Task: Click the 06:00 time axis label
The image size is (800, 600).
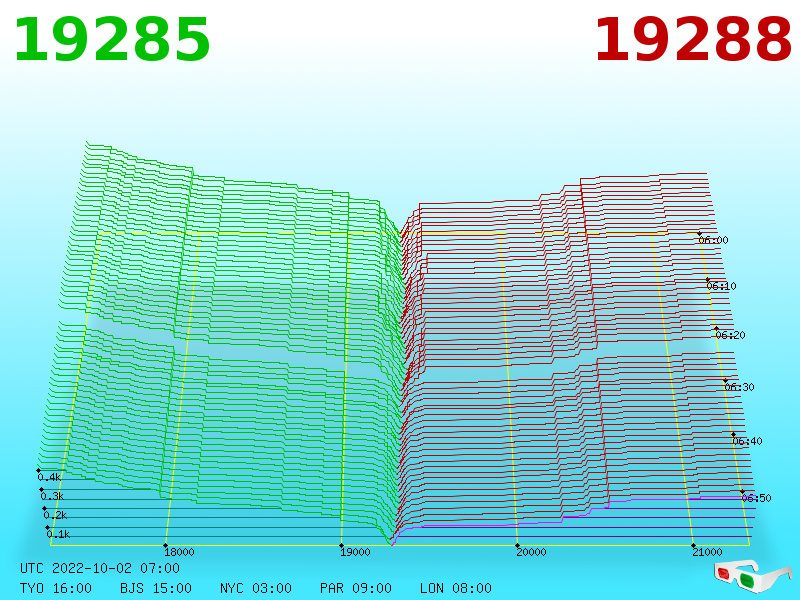Action: coord(713,240)
